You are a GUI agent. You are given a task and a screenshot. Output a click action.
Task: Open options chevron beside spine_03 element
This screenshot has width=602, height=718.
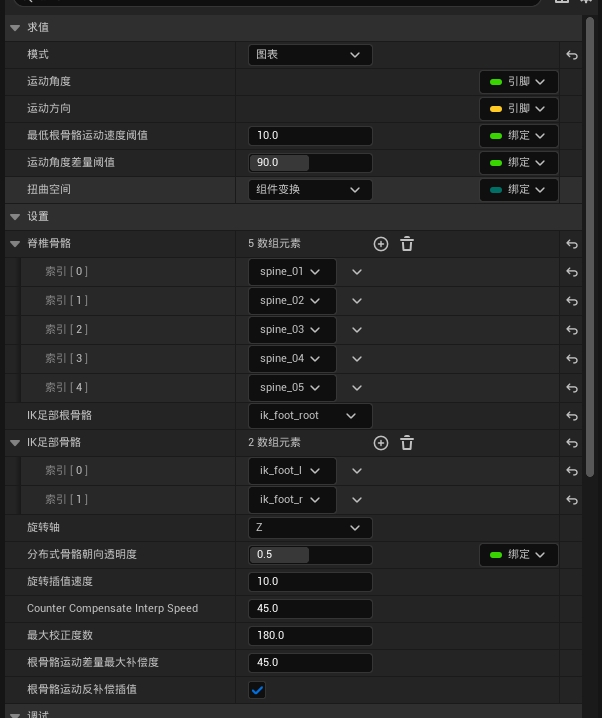point(357,330)
